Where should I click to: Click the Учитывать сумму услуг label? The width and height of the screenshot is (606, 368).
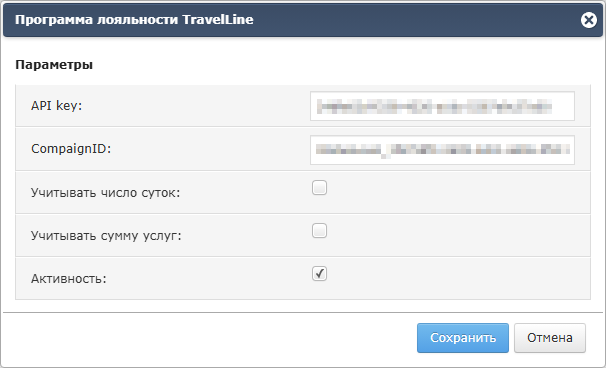tap(106, 235)
